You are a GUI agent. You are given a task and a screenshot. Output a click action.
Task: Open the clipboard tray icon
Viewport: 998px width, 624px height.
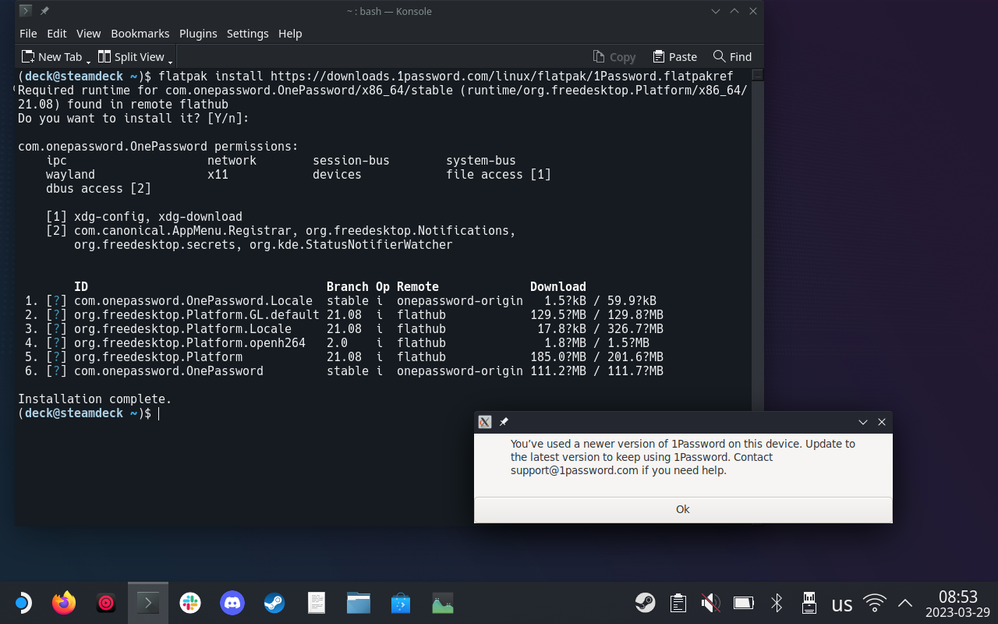[x=678, y=603]
